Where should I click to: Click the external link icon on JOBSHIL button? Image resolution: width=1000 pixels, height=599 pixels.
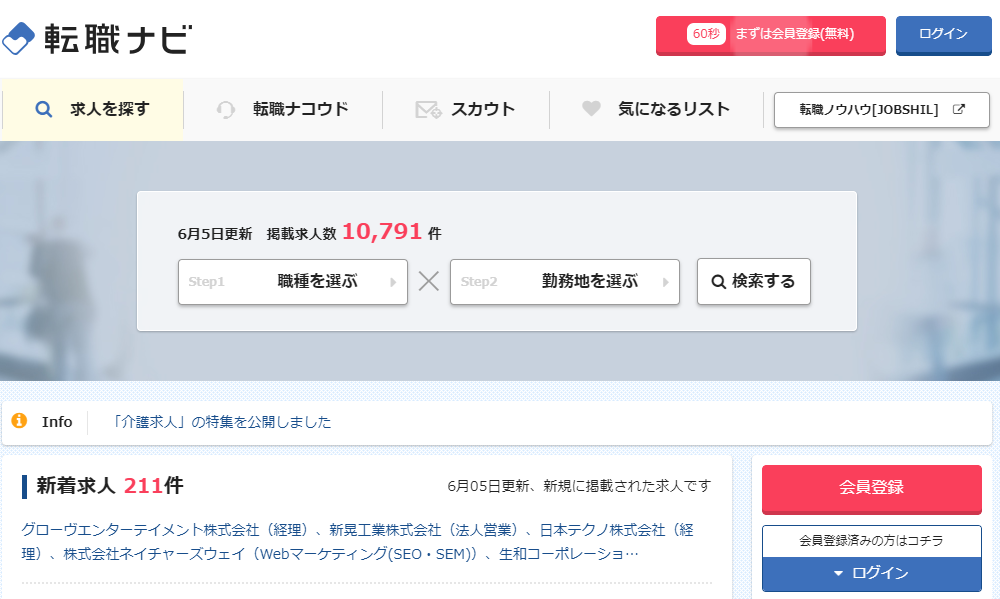958,110
